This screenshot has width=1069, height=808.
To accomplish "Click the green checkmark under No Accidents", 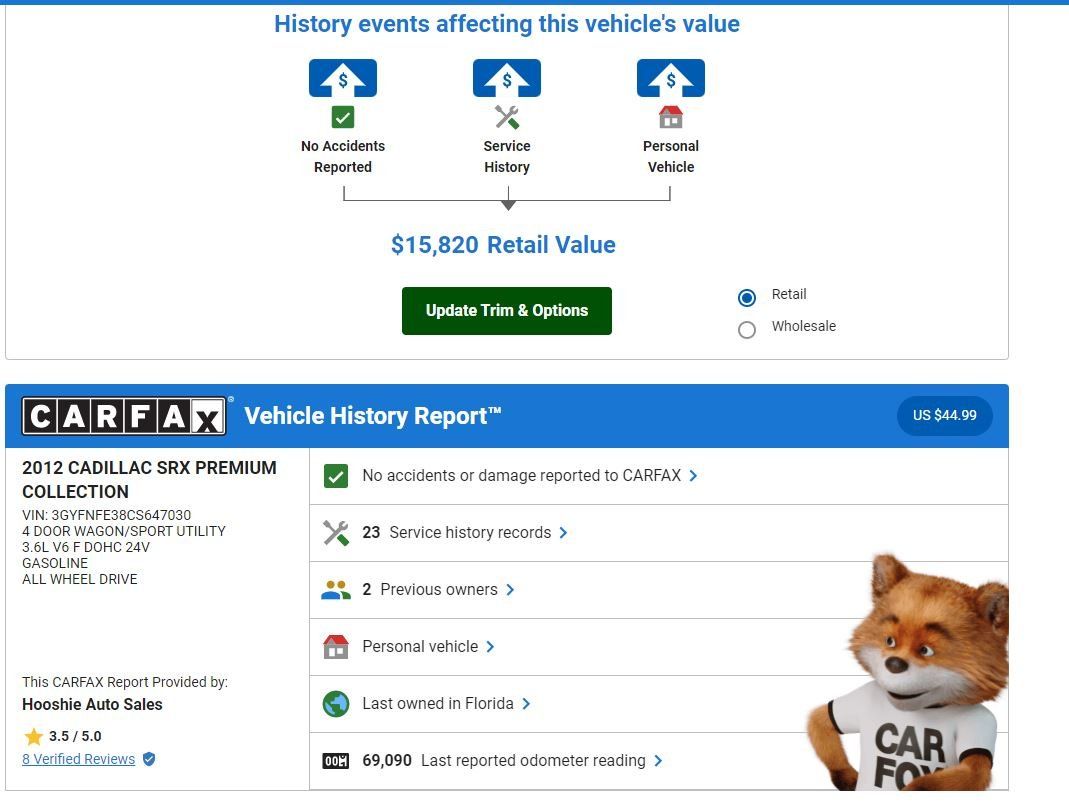I will click(x=343, y=117).
